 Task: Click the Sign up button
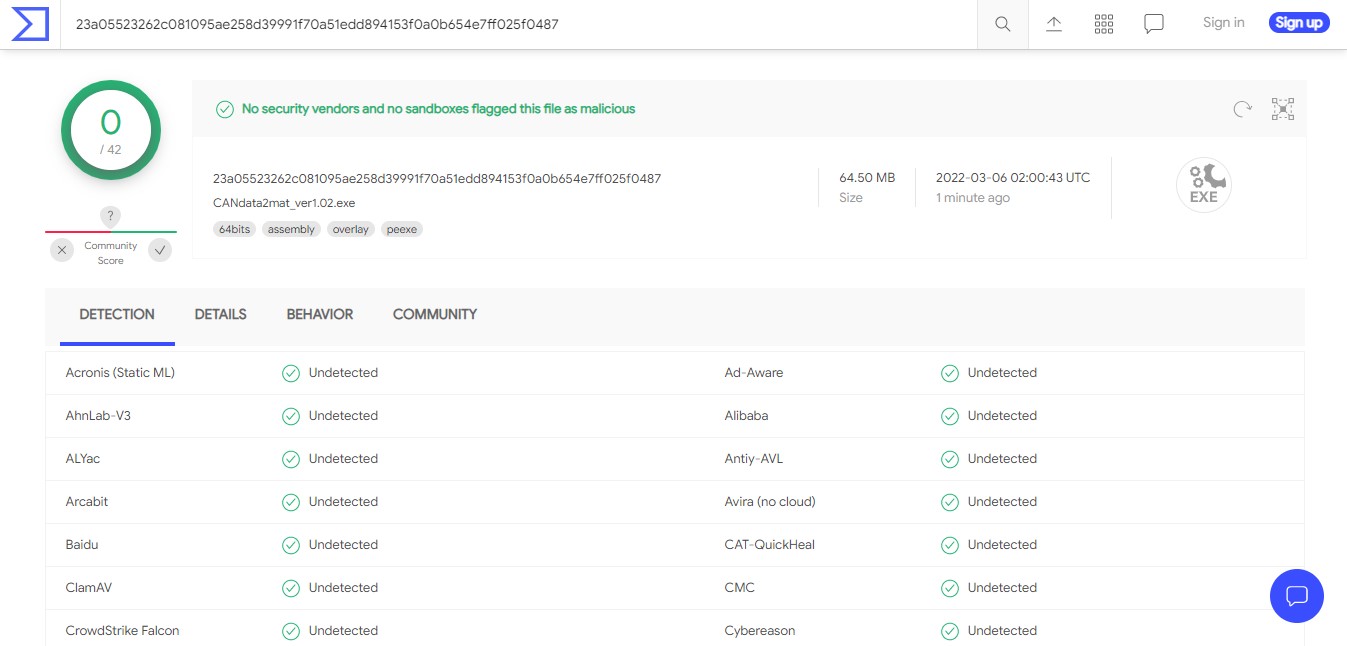pos(1299,23)
